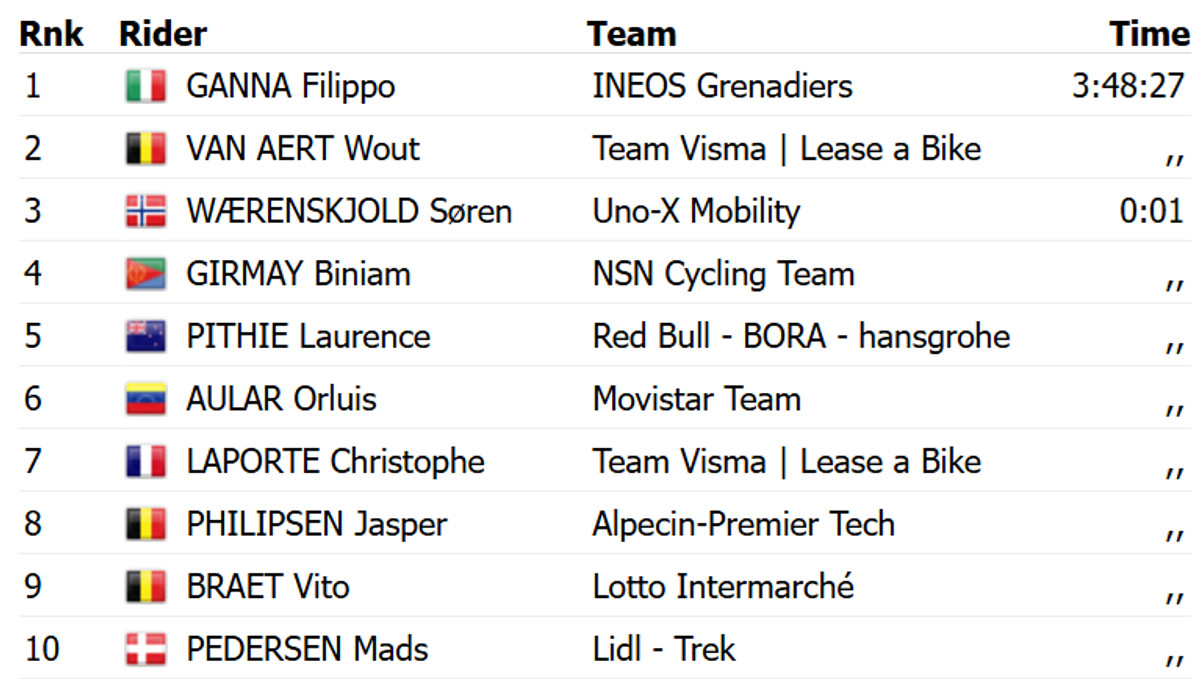Select rider PHILIPSEN Jasper
The height and width of the screenshot is (679, 1200).
click(x=316, y=524)
